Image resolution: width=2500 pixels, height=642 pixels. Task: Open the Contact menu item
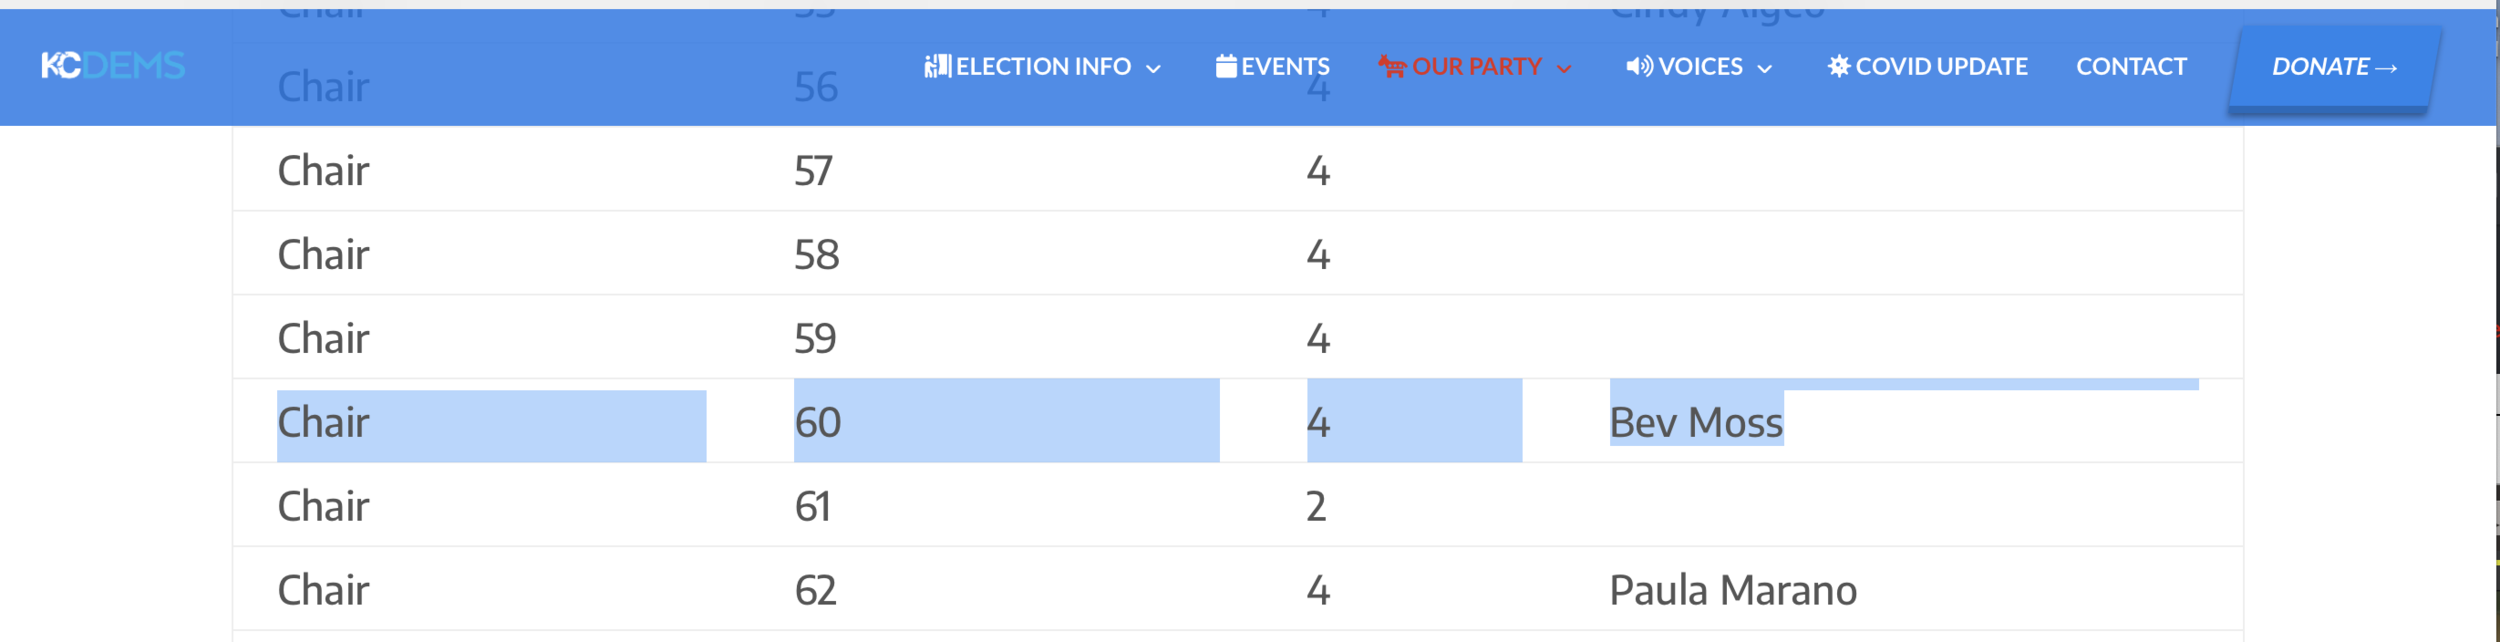click(x=2131, y=66)
